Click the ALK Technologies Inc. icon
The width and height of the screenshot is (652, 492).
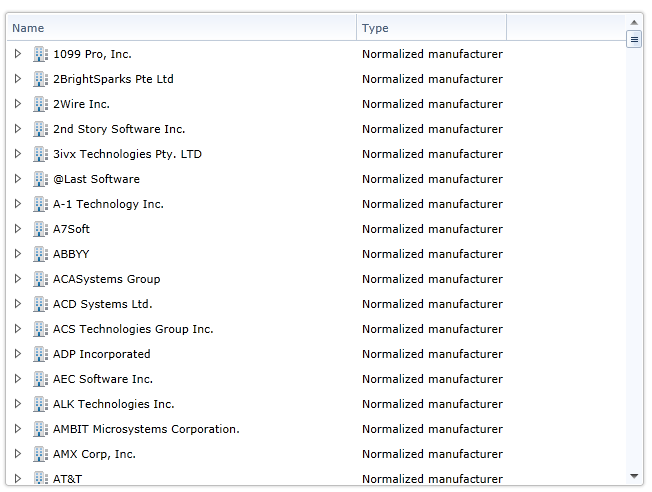click(x=40, y=404)
